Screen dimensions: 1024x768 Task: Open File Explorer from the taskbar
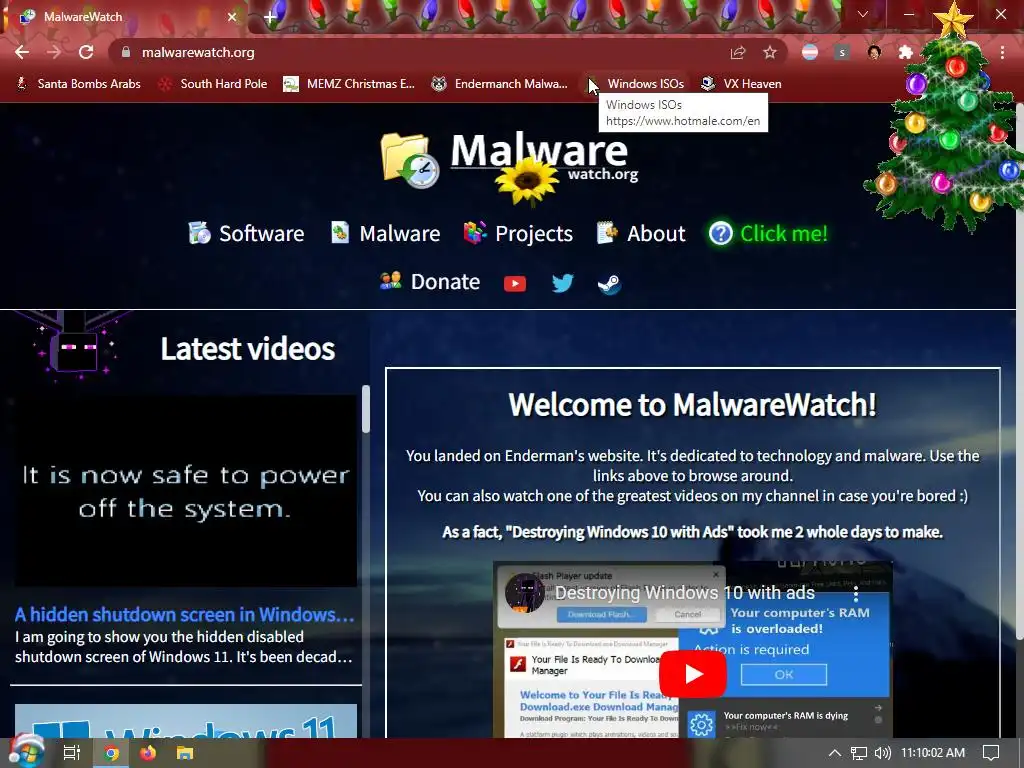point(185,753)
